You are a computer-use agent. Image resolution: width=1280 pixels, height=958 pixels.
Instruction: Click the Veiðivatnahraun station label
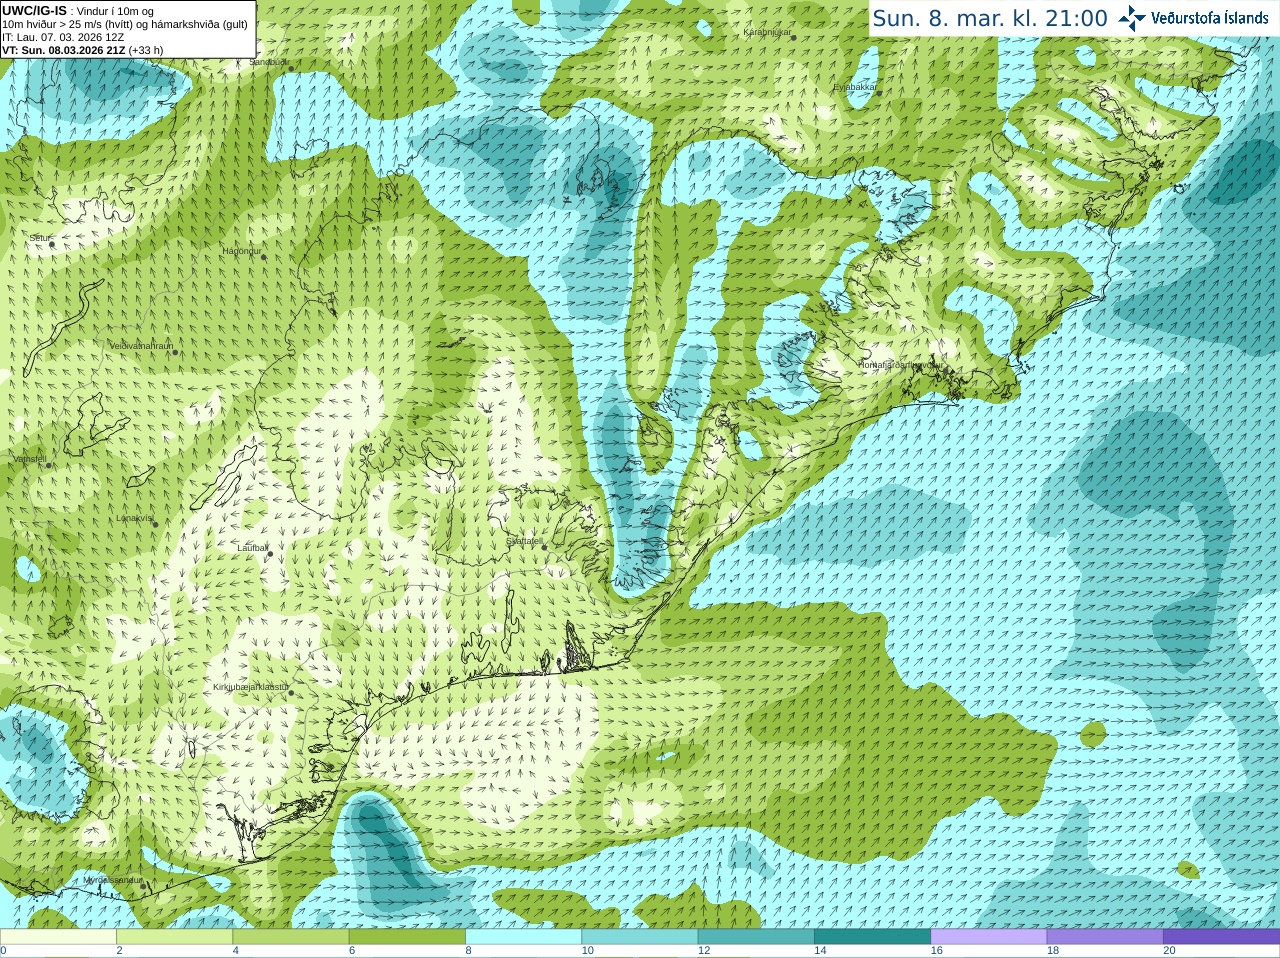pos(141,346)
